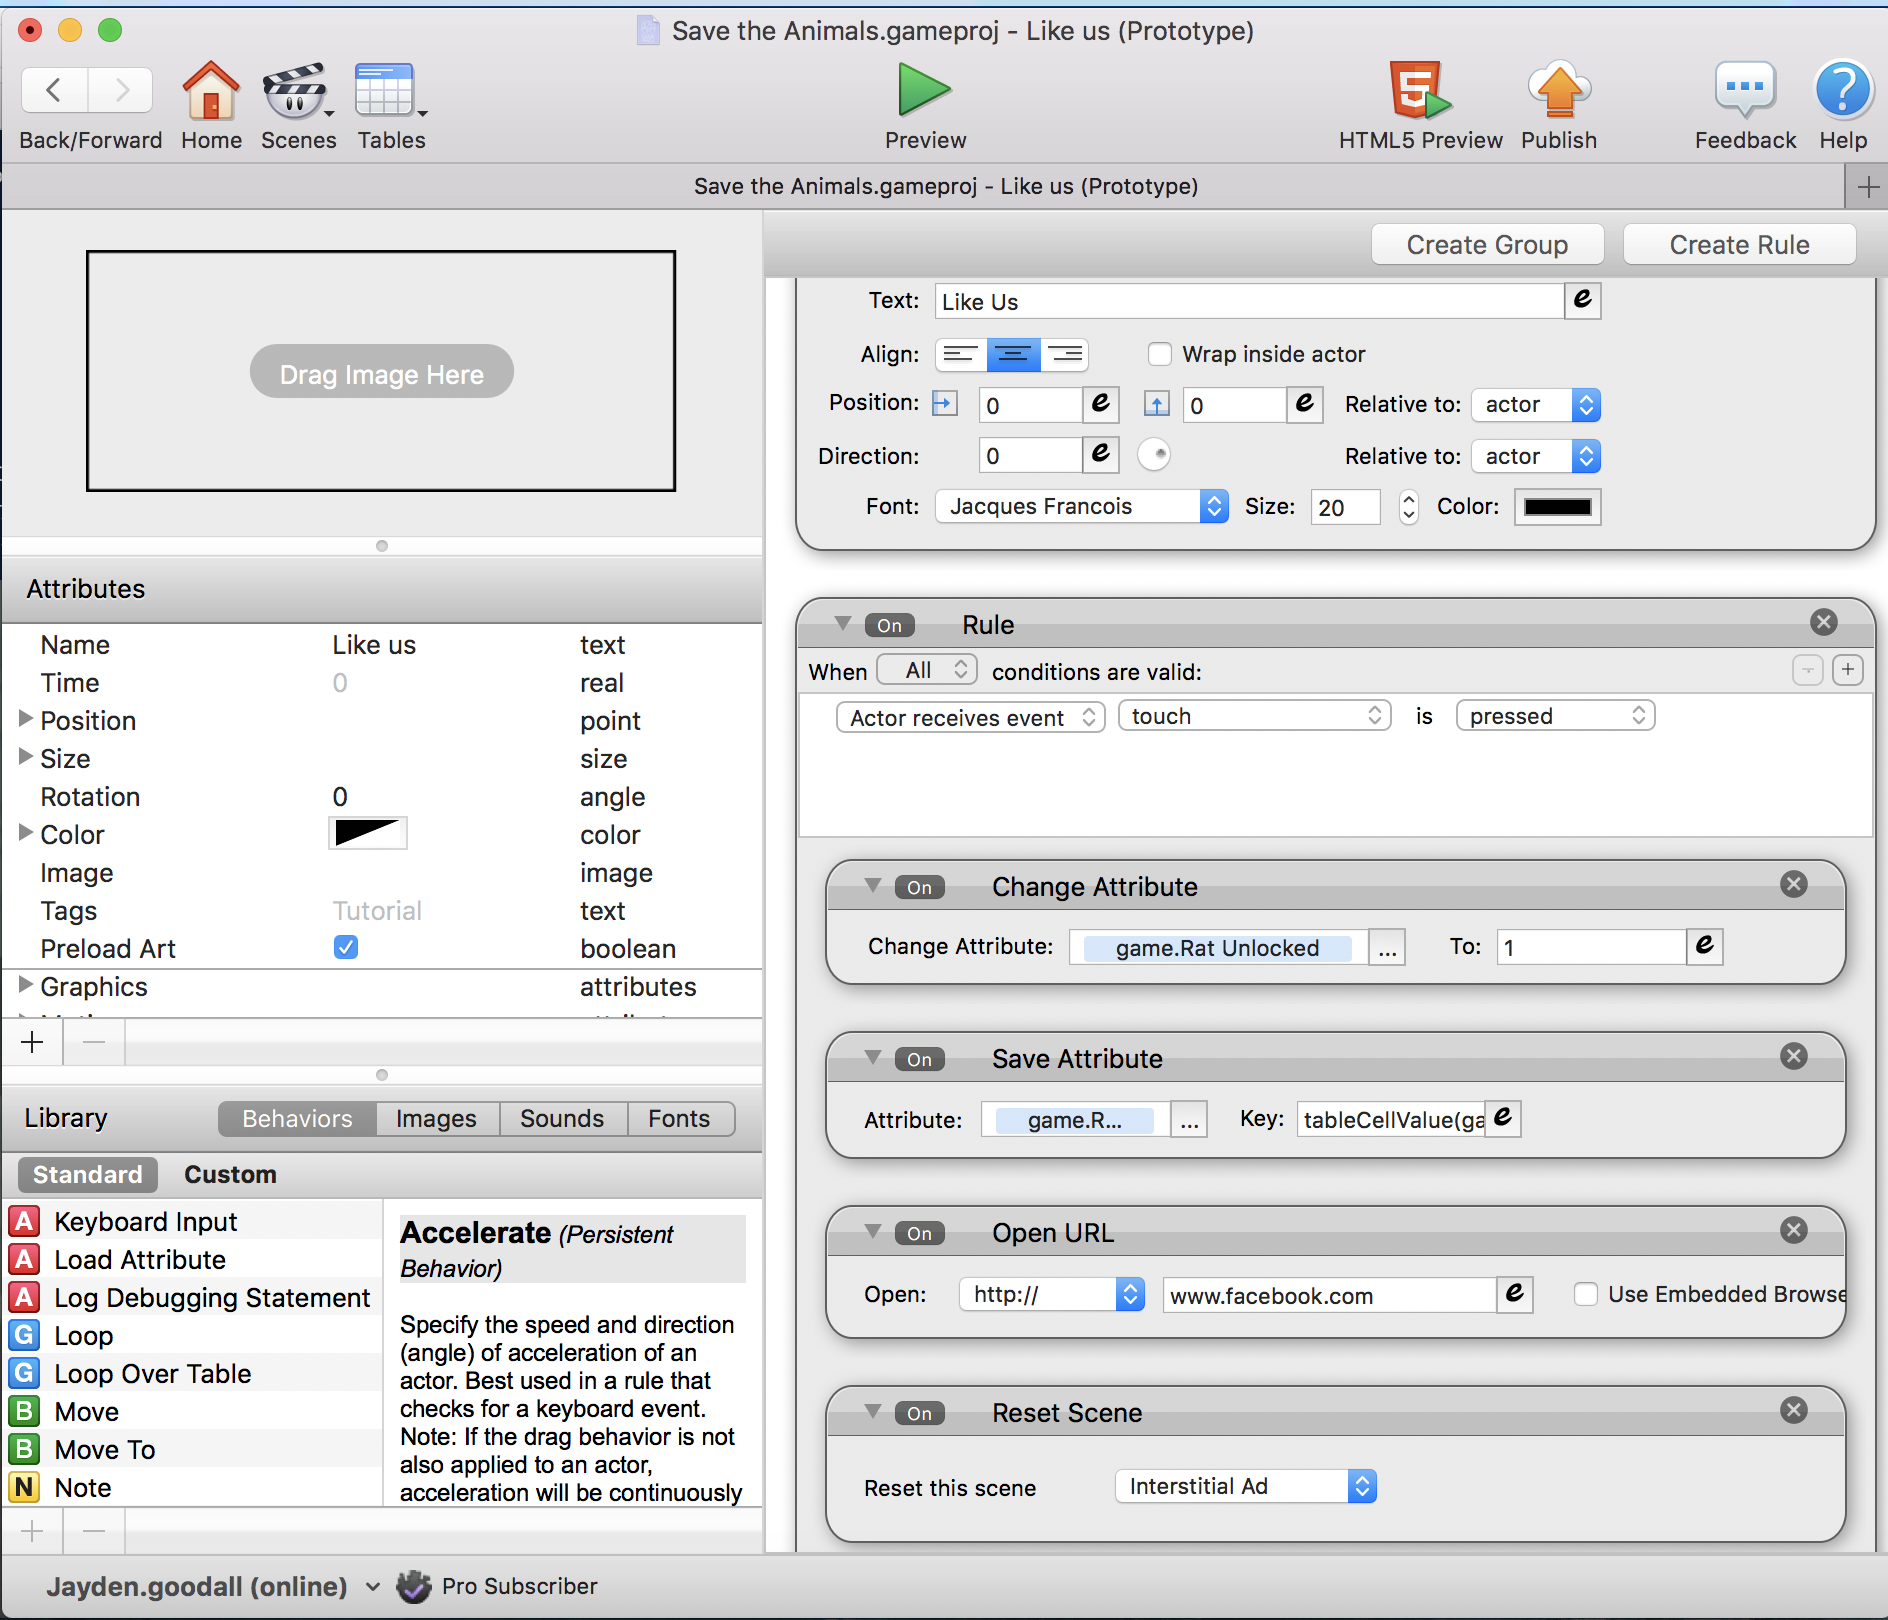Open the text Color swatch

pyautogui.click(x=1557, y=506)
